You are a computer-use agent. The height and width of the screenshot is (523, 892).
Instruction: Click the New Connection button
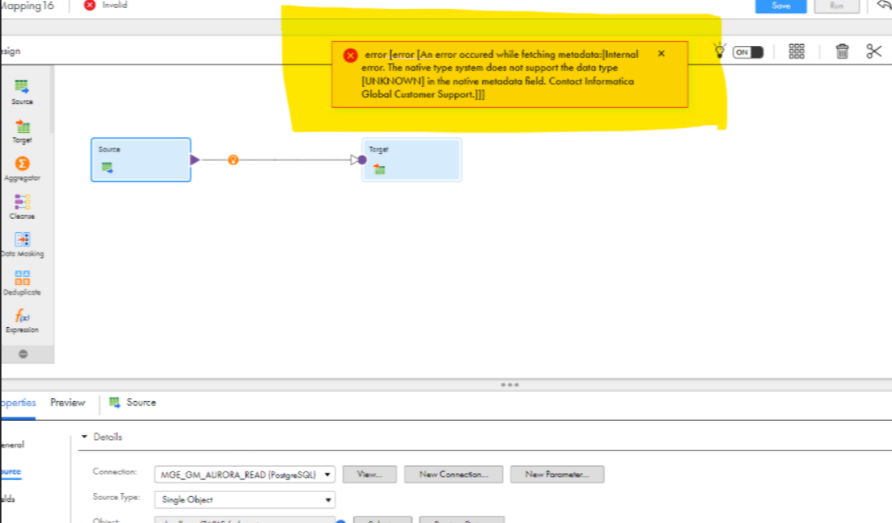453,474
